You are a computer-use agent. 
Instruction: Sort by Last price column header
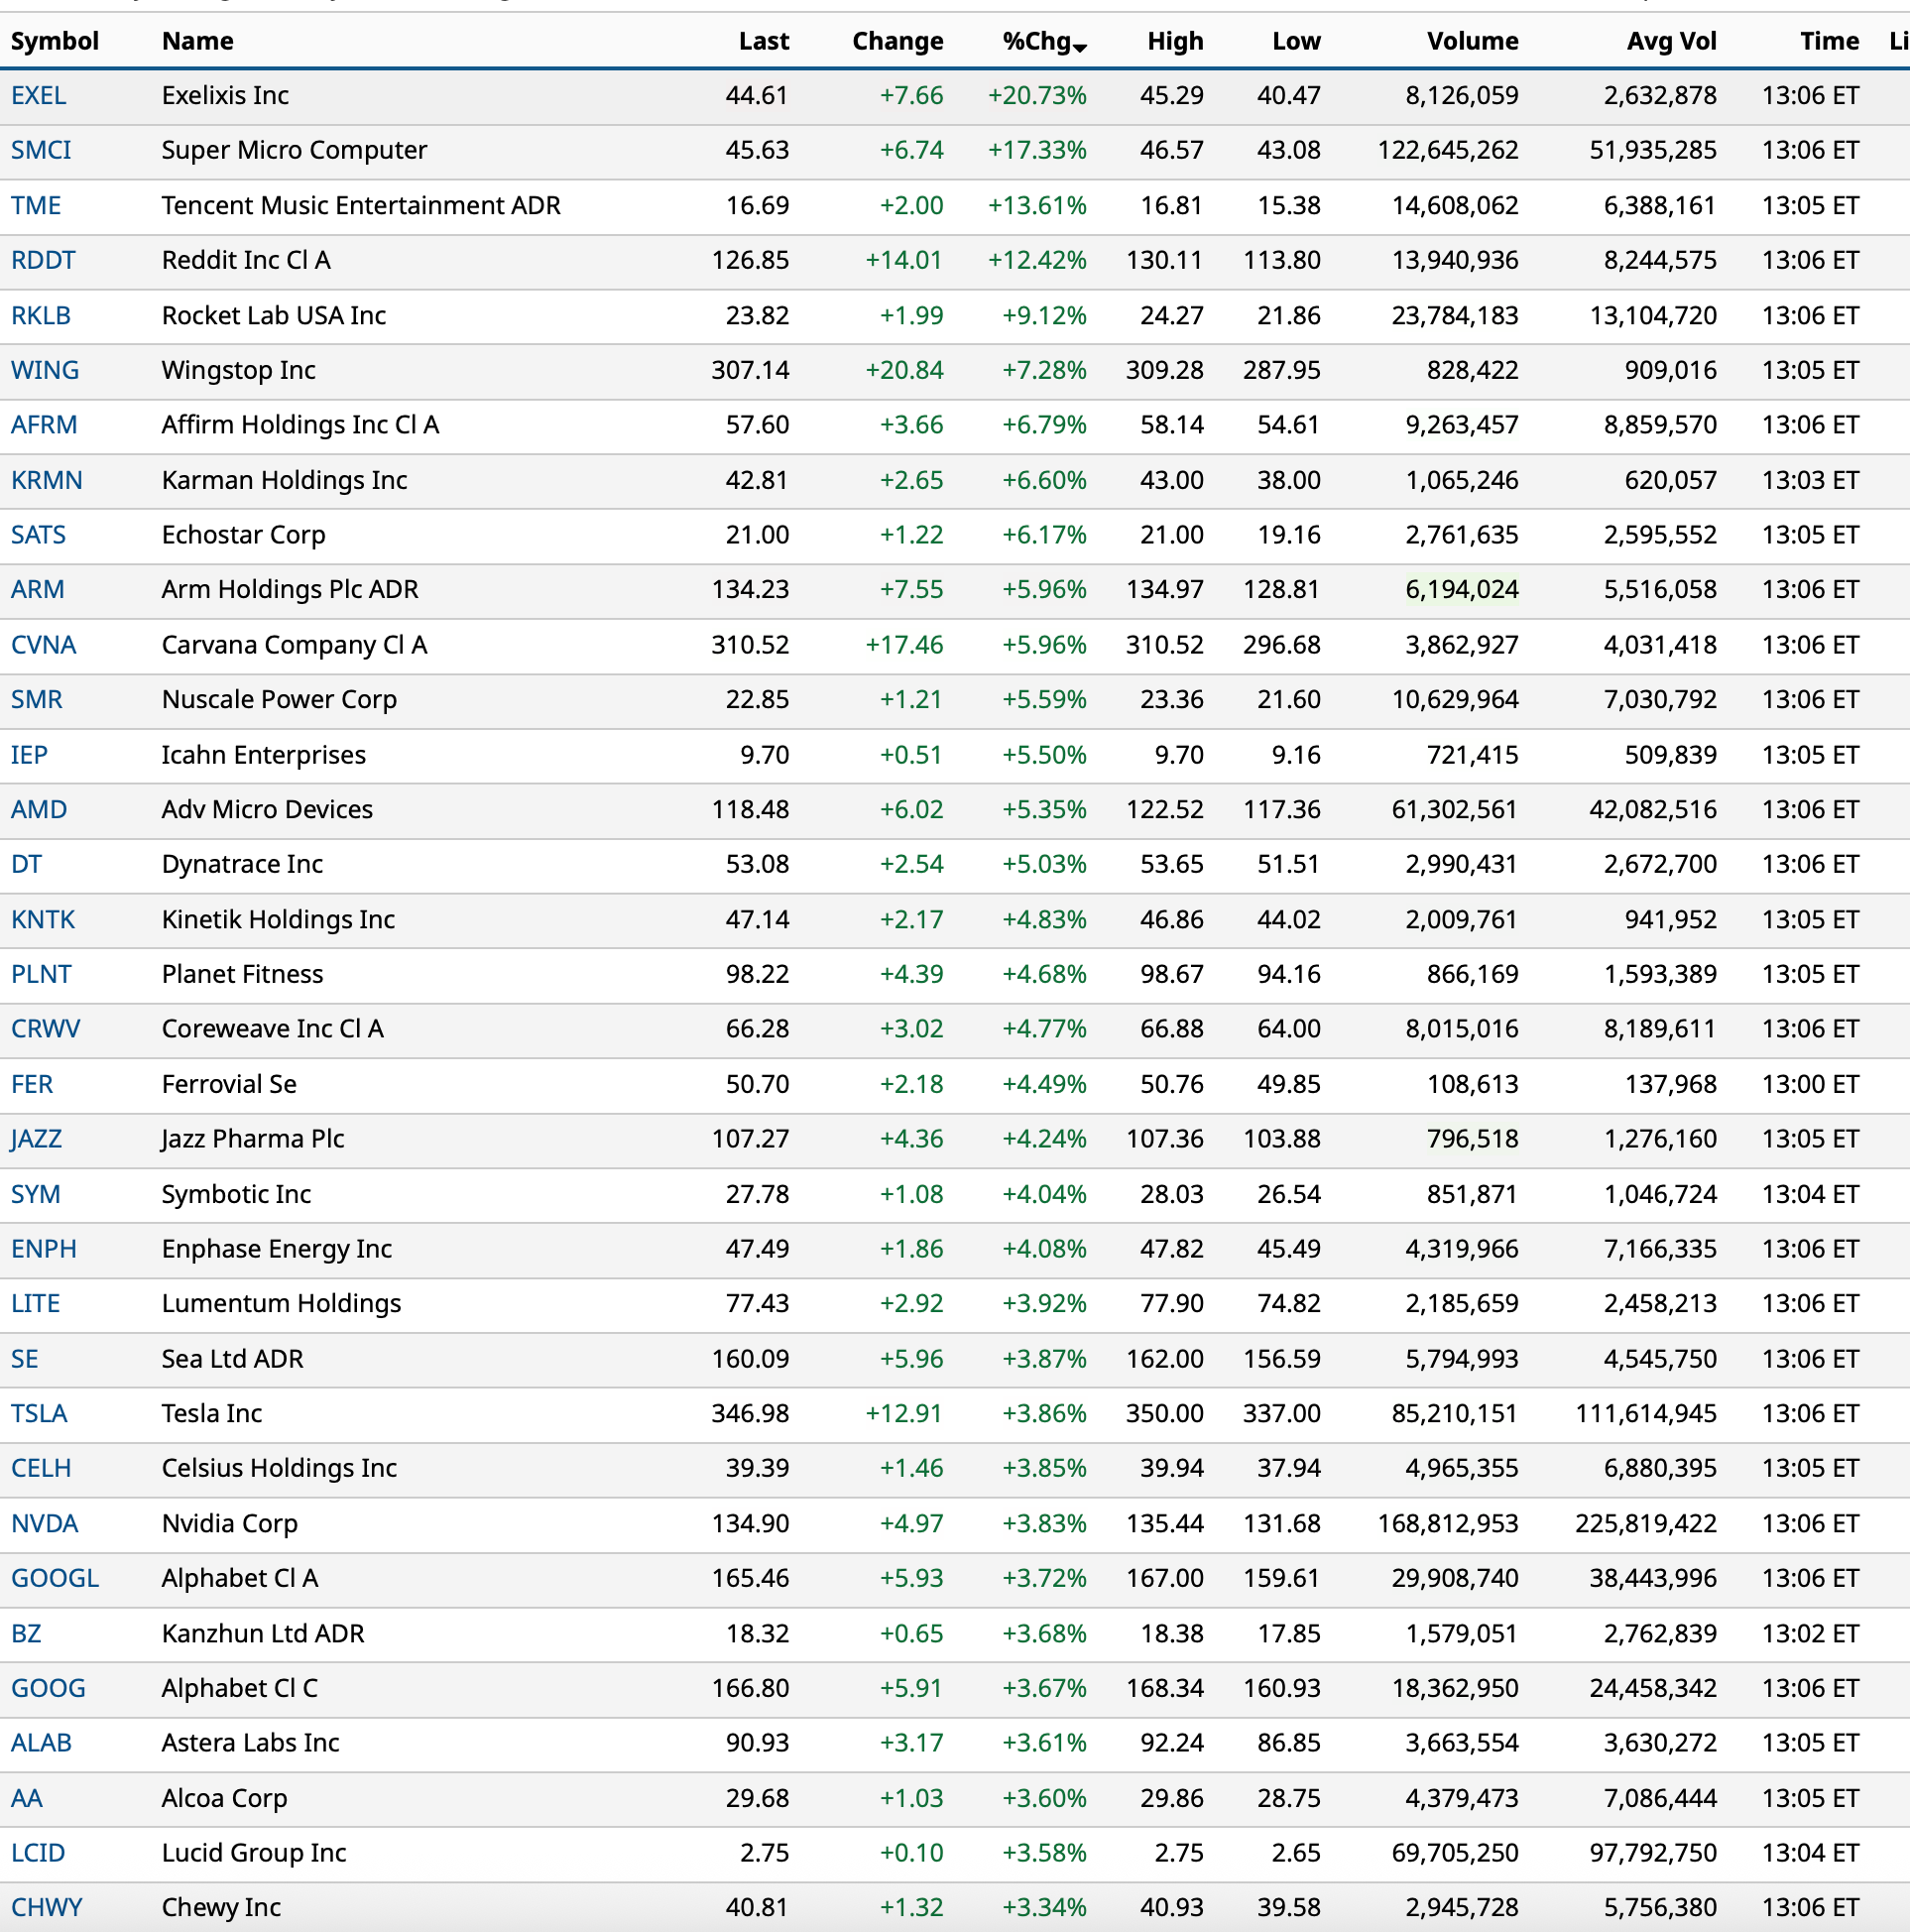pos(763,41)
